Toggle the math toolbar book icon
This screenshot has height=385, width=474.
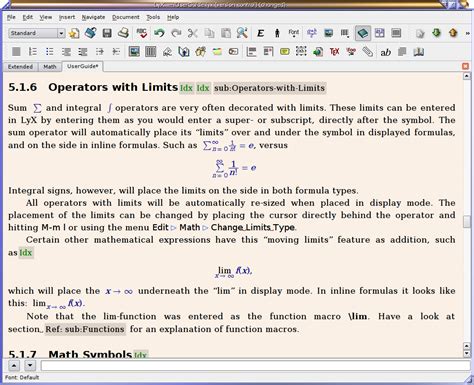[x=363, y=33]
